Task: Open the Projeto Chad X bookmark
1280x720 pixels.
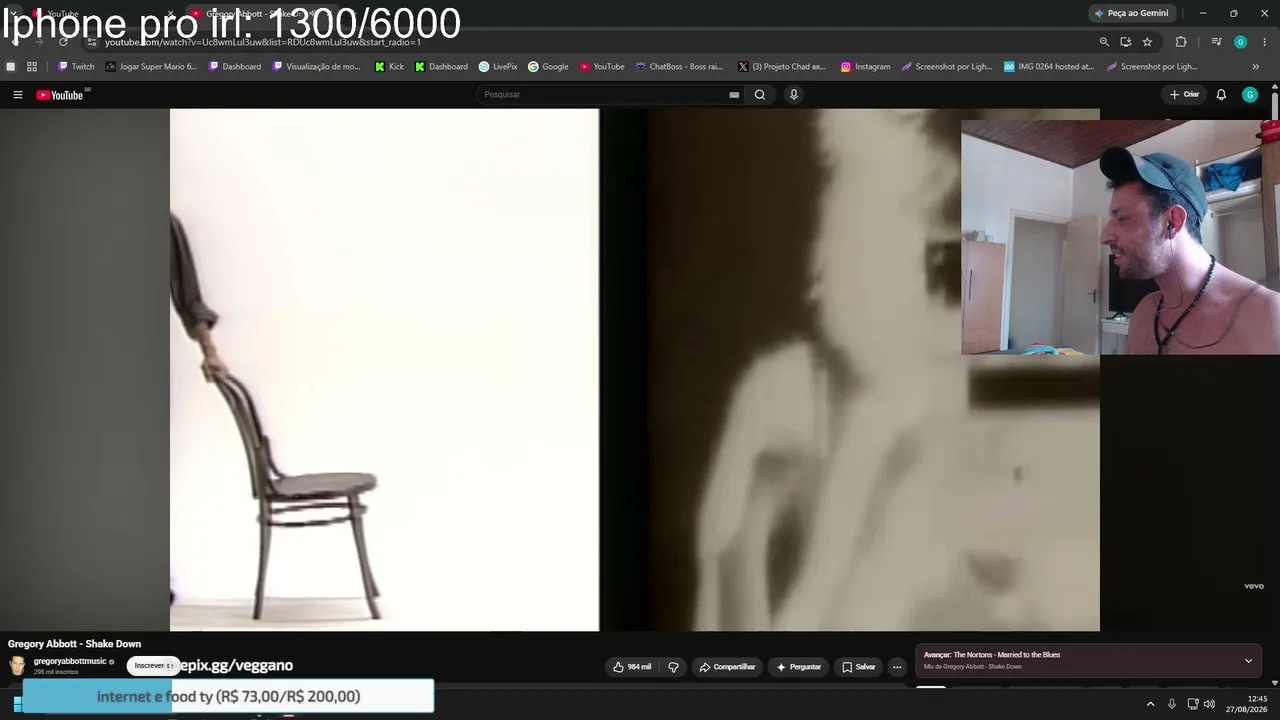Action: (x=782, y=67)
